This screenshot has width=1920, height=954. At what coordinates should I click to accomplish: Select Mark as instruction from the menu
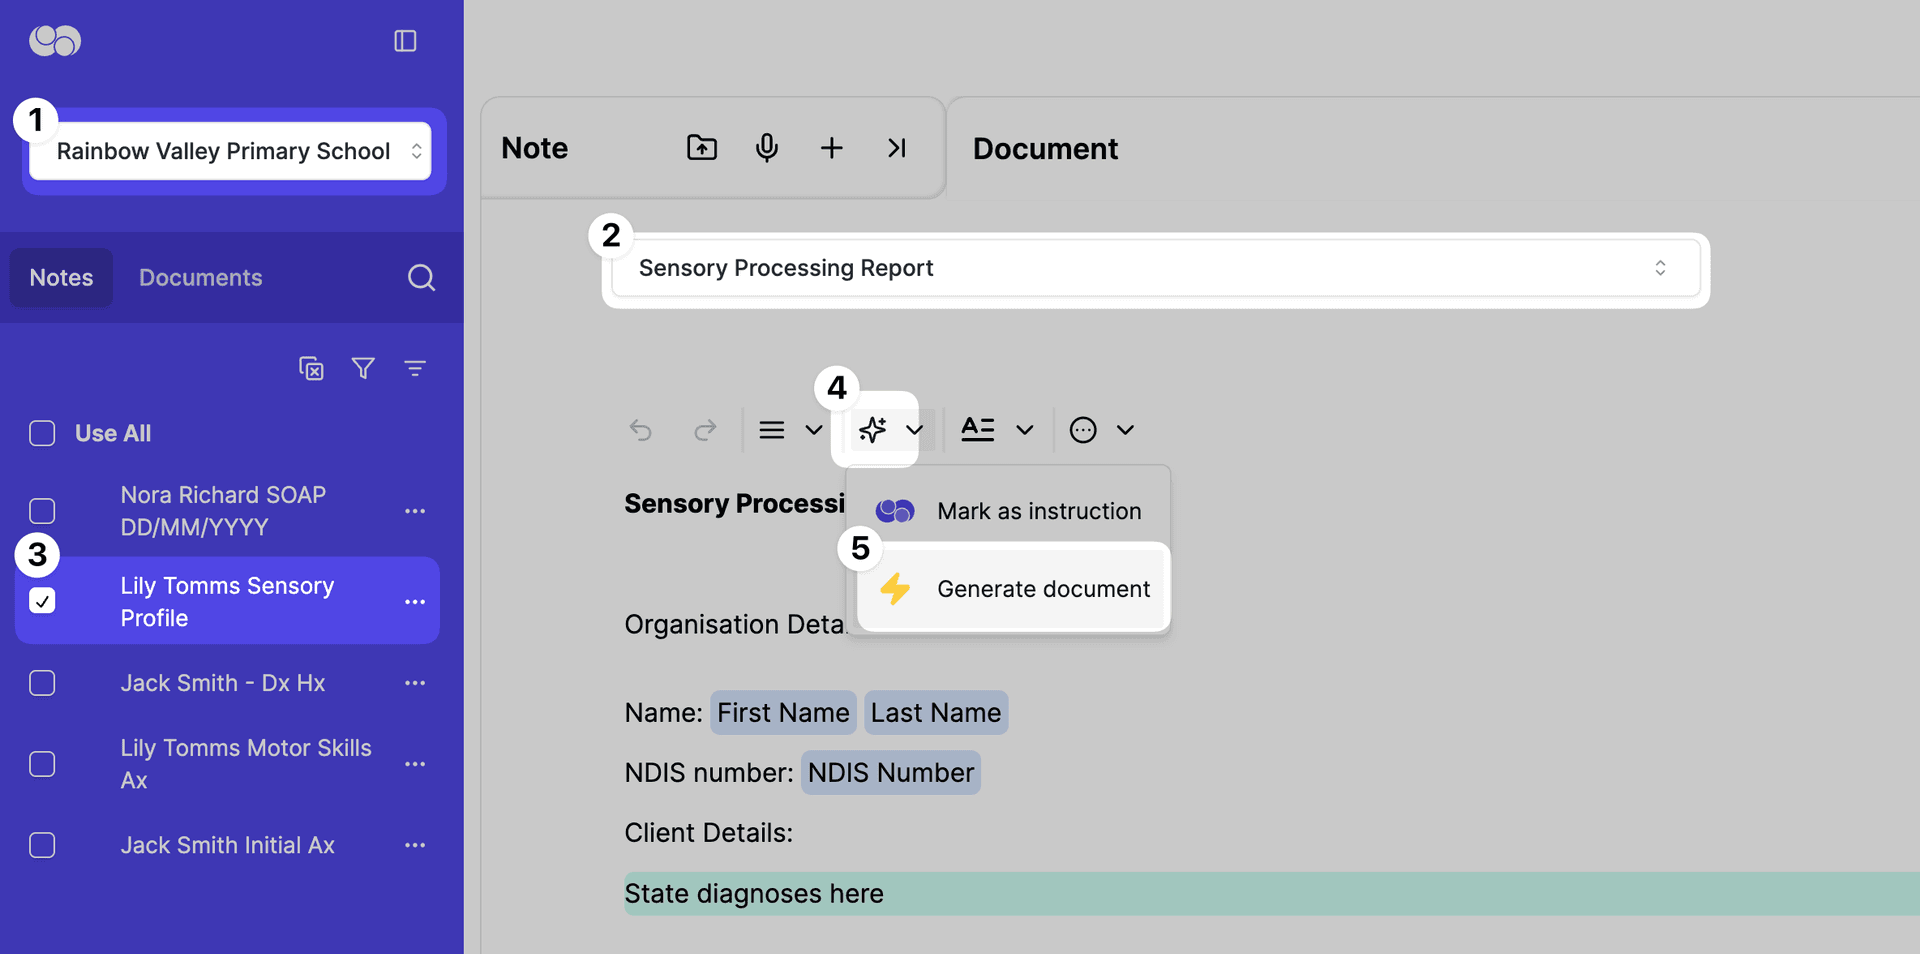(1038, 511)
